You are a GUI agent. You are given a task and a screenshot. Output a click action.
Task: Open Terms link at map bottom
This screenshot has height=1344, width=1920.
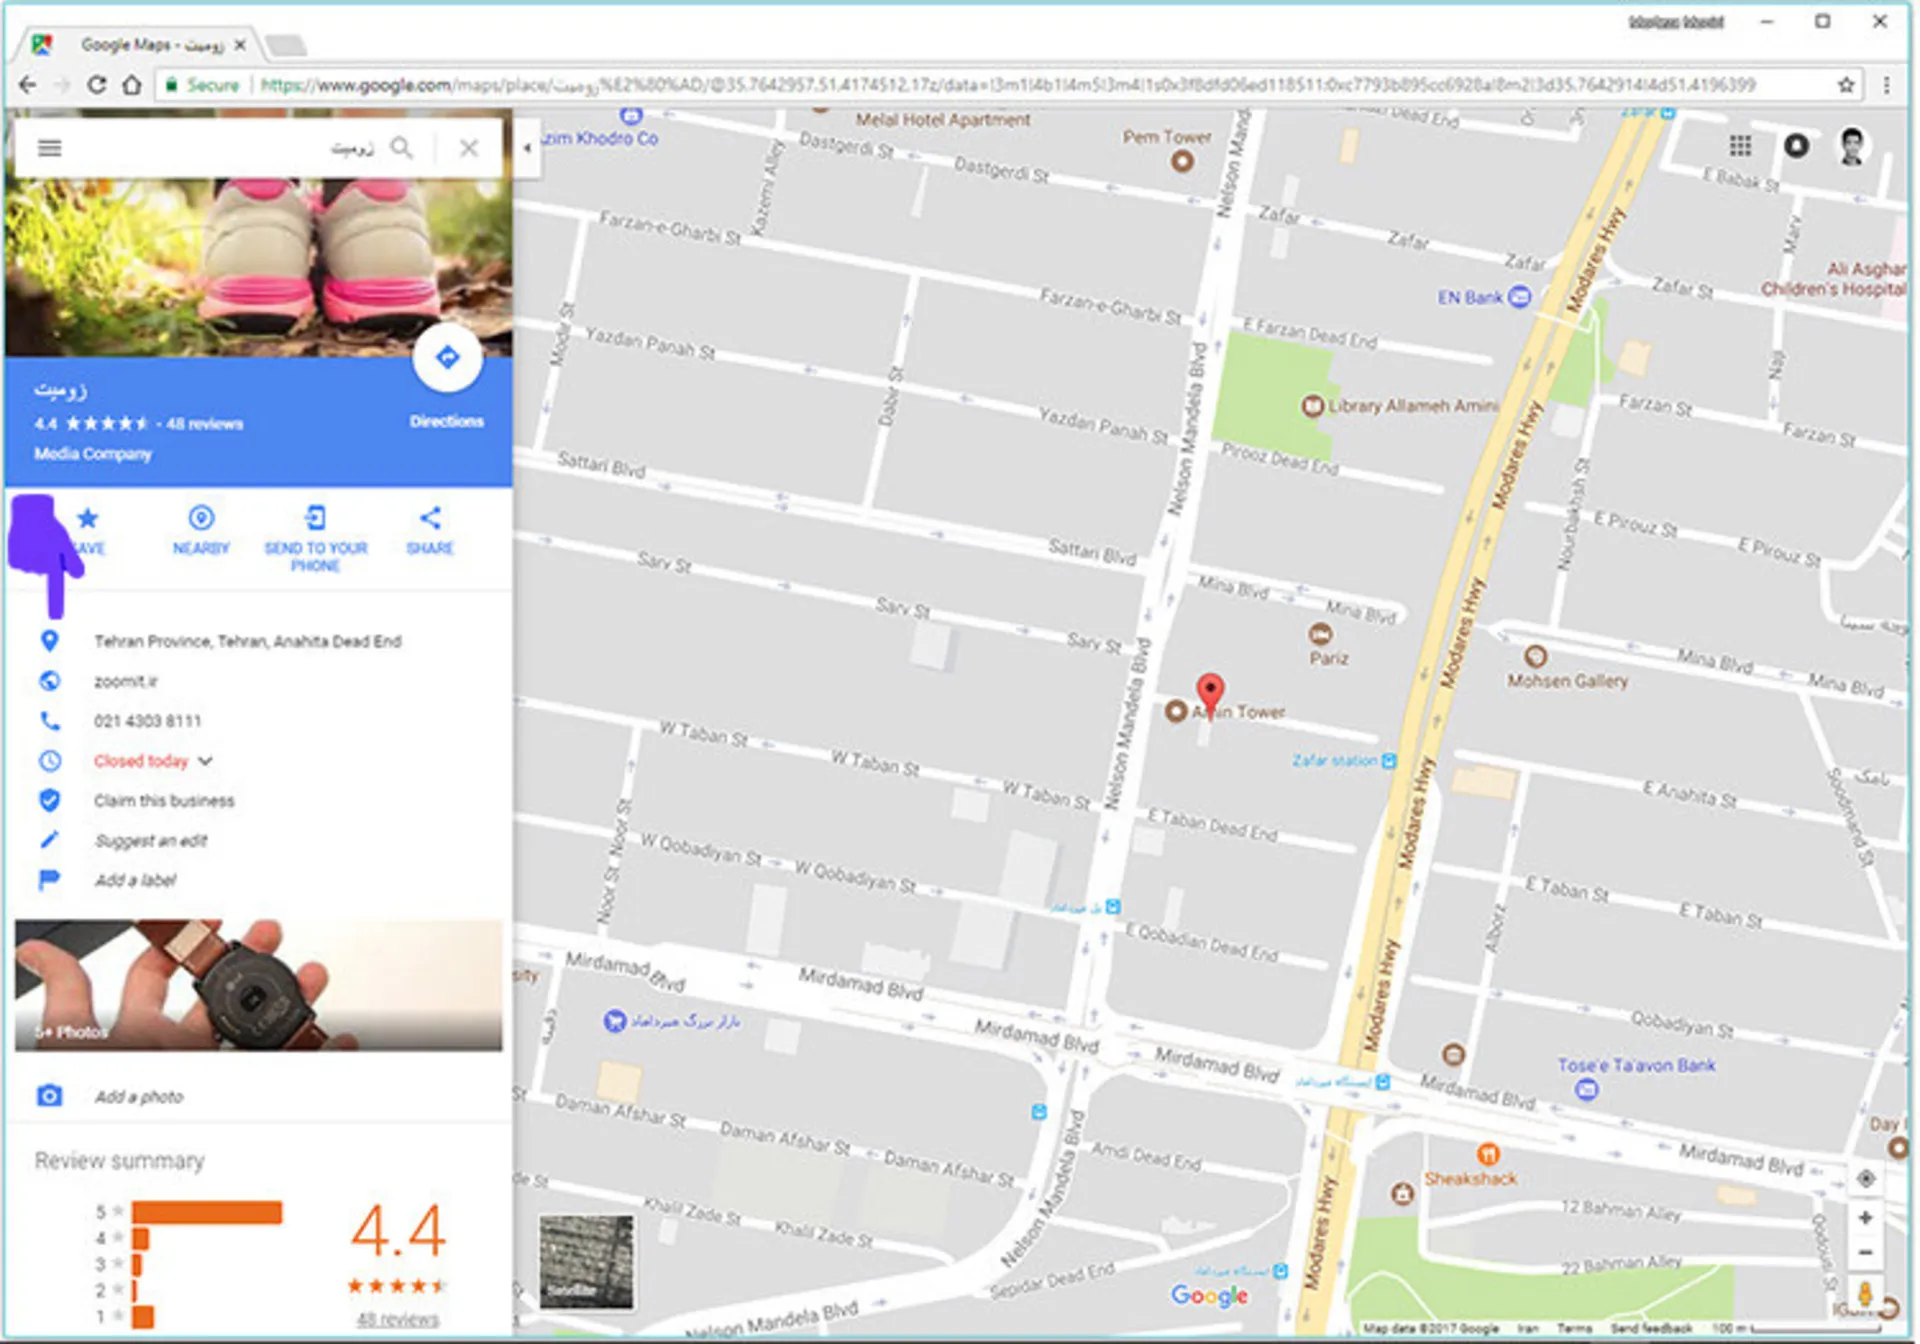click(x=1574, y=1328)
